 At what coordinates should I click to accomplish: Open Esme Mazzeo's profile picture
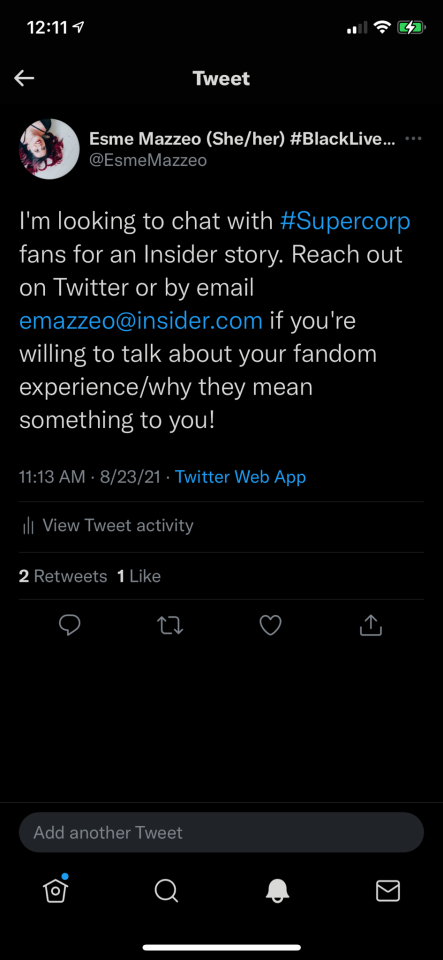[x=50, y=149]
